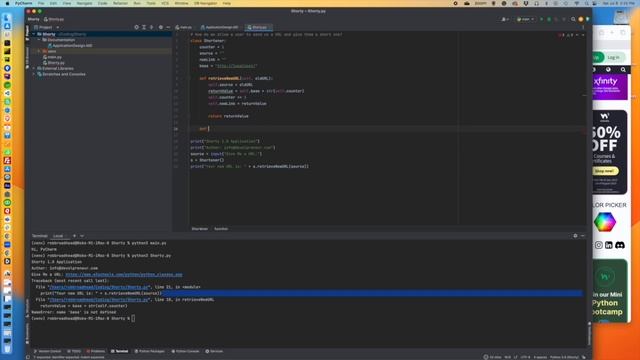Click second Shorty.py traceback file link
The height and width of the screenshot is (360, 640).
98,300
